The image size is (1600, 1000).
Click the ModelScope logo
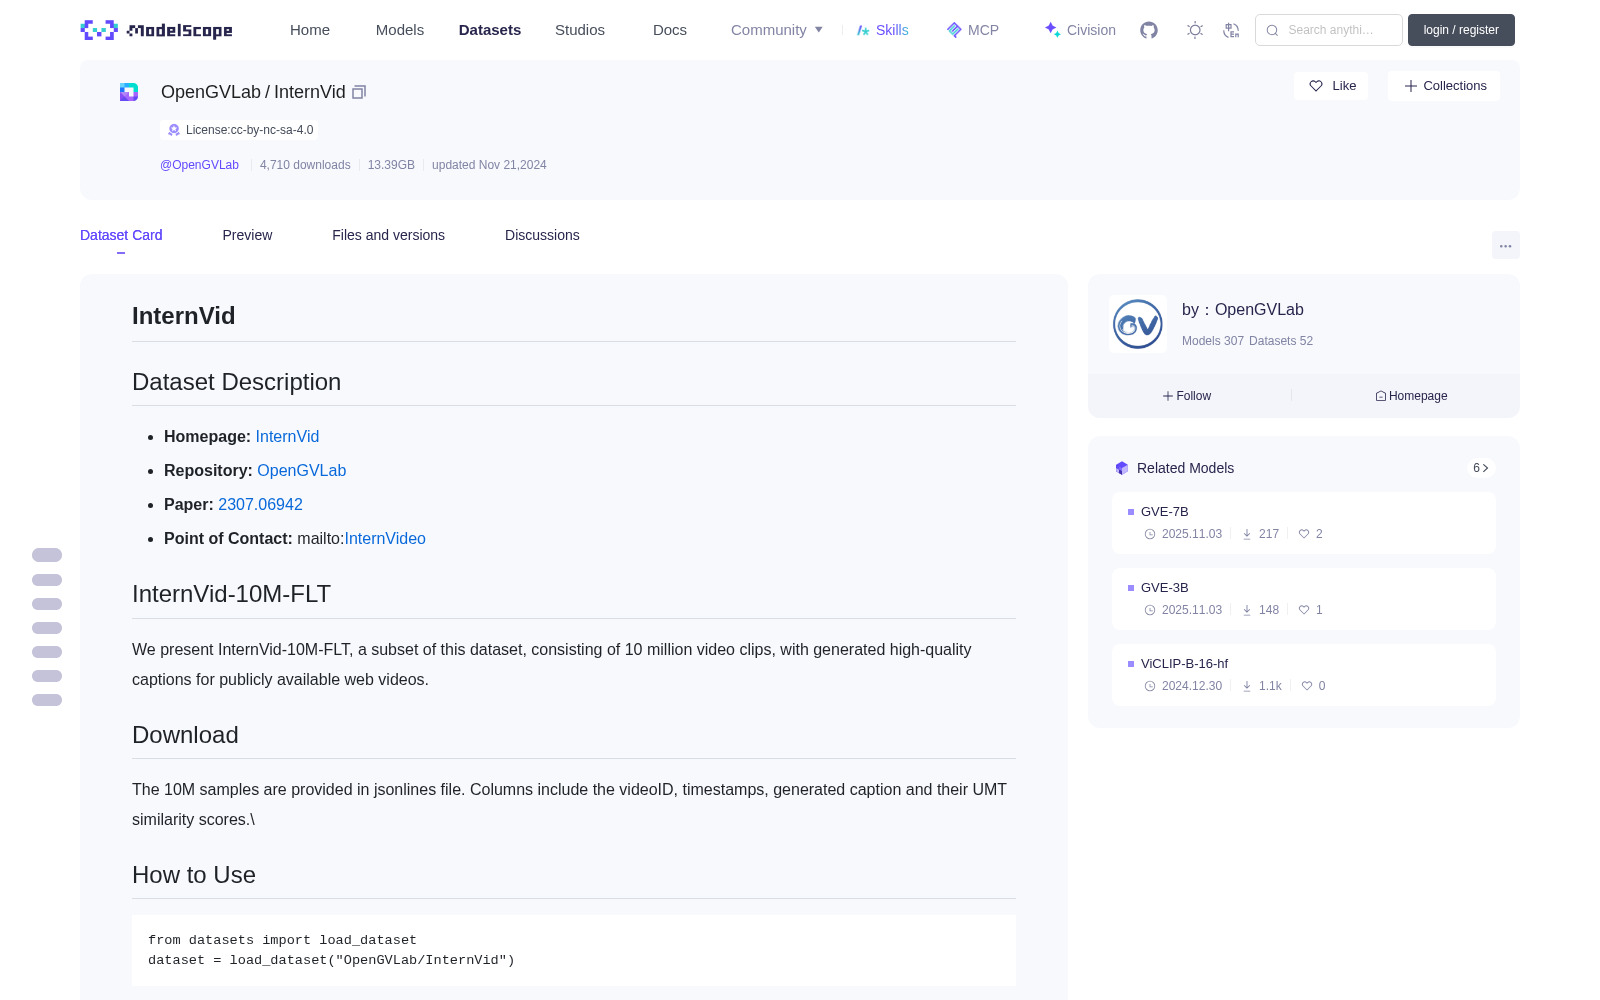(x=156, y=30)
